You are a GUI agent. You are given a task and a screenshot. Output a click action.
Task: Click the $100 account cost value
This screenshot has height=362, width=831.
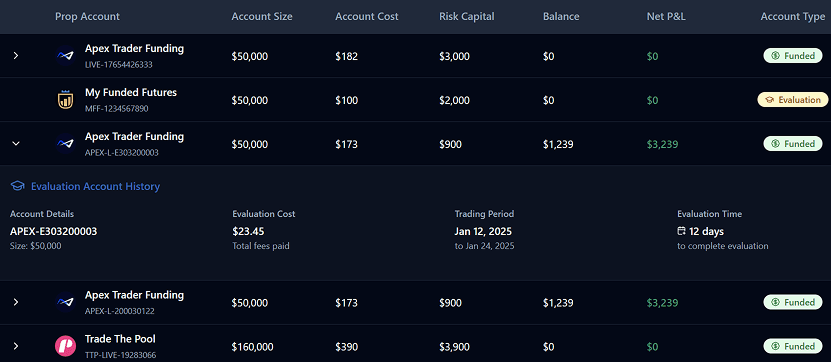pyautogui.click(x=347, y=100)
